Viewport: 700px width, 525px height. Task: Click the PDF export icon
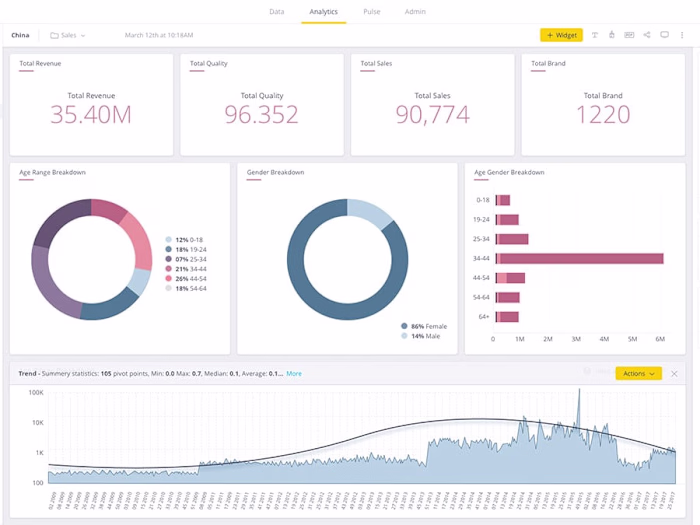(x=629, y=35)
